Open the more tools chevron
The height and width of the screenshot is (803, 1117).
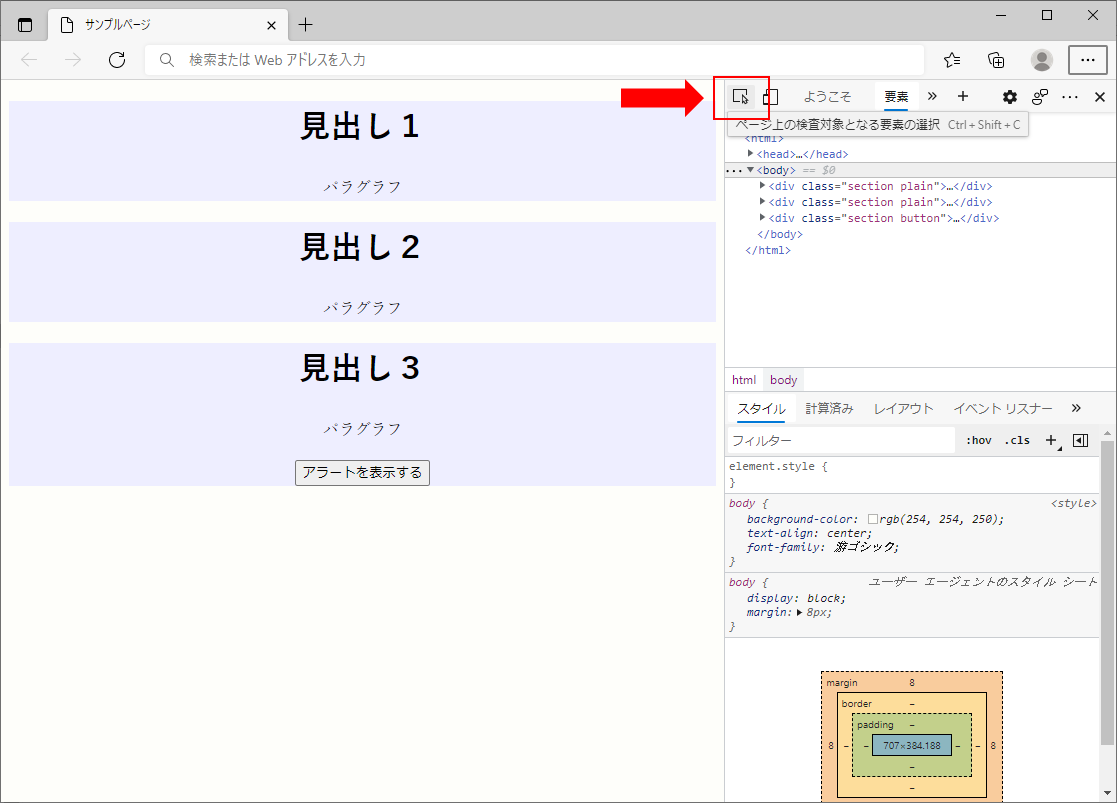pos(931,96)
